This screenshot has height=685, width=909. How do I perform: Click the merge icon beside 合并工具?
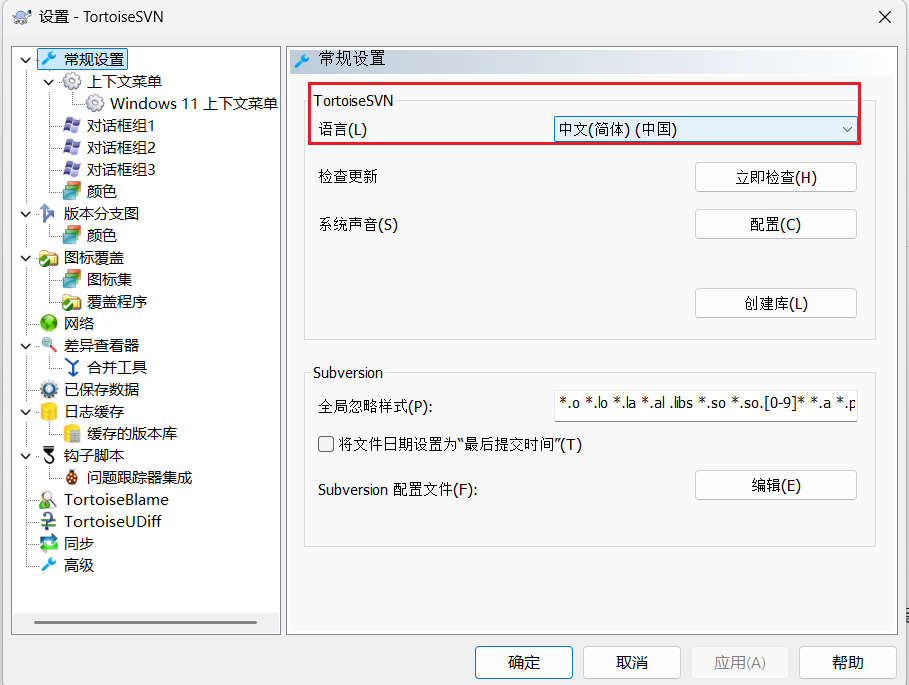(72, 367)
